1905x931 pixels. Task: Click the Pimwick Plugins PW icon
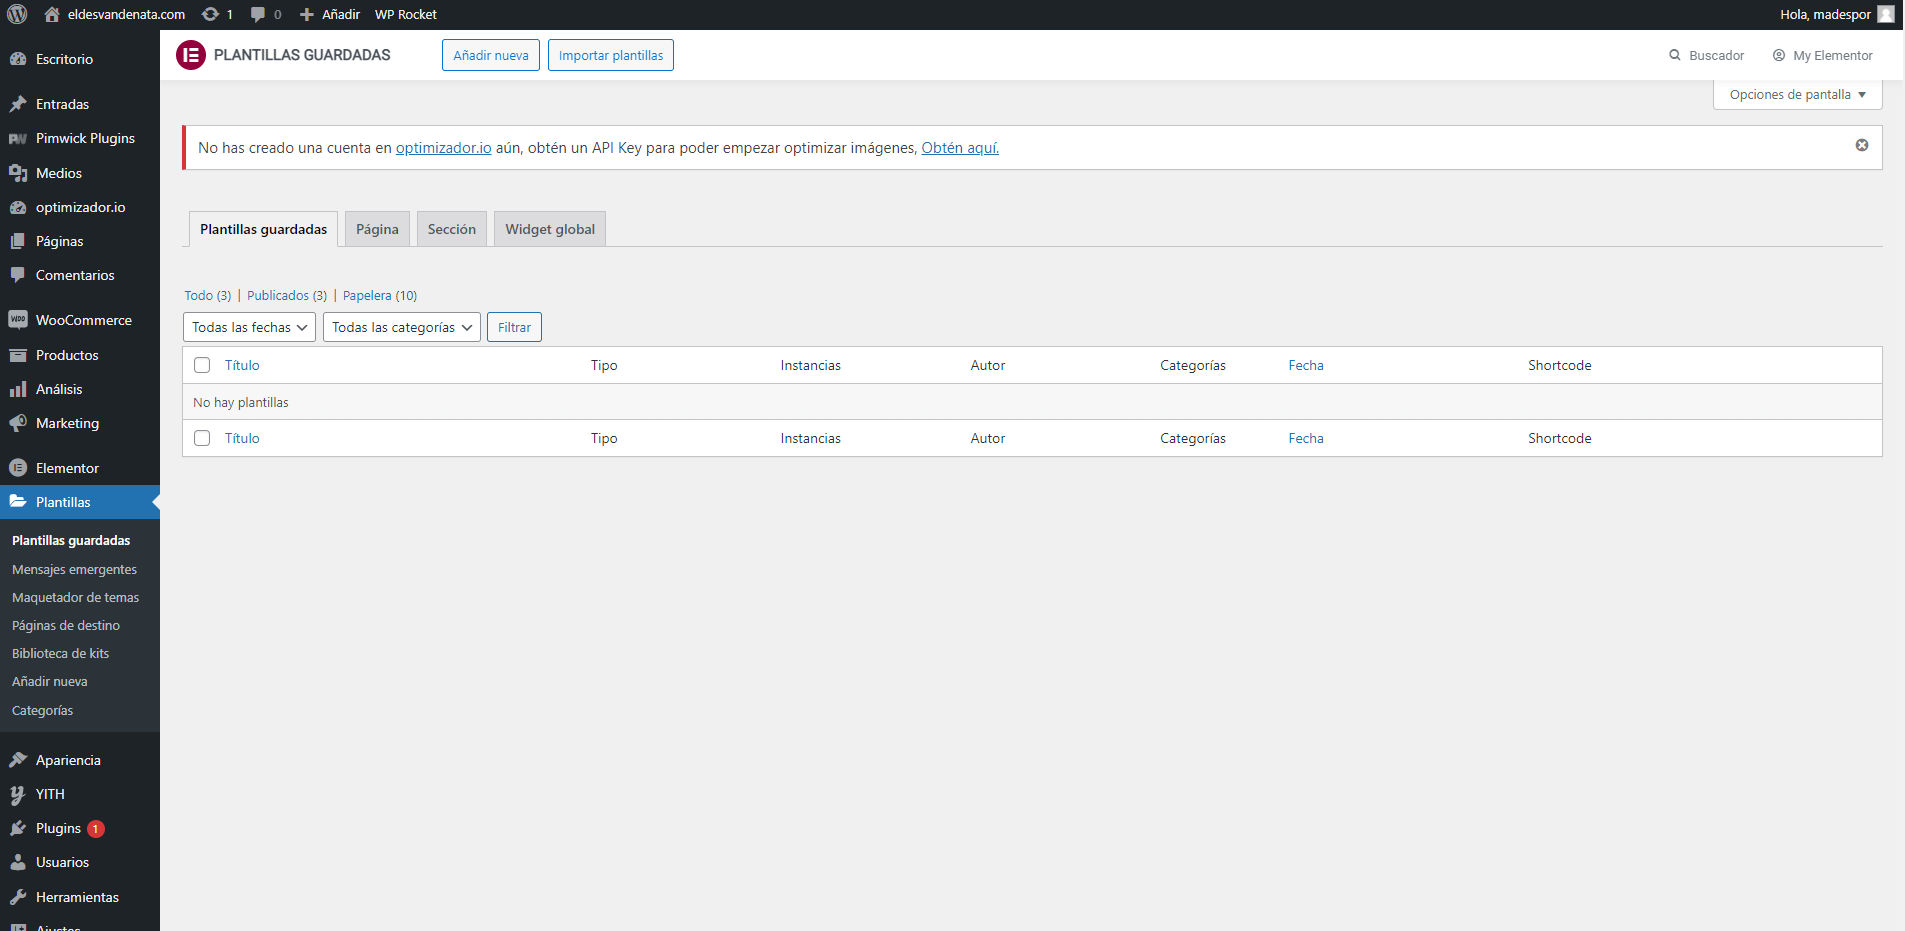tap(18, 138)
